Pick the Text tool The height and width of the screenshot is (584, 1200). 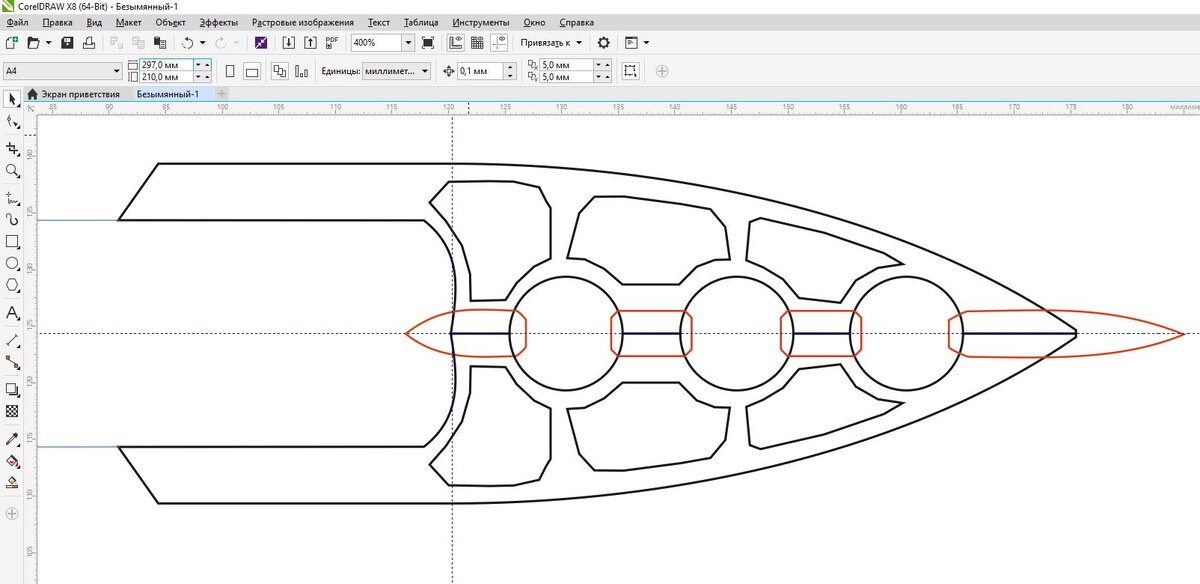point(12,313)
